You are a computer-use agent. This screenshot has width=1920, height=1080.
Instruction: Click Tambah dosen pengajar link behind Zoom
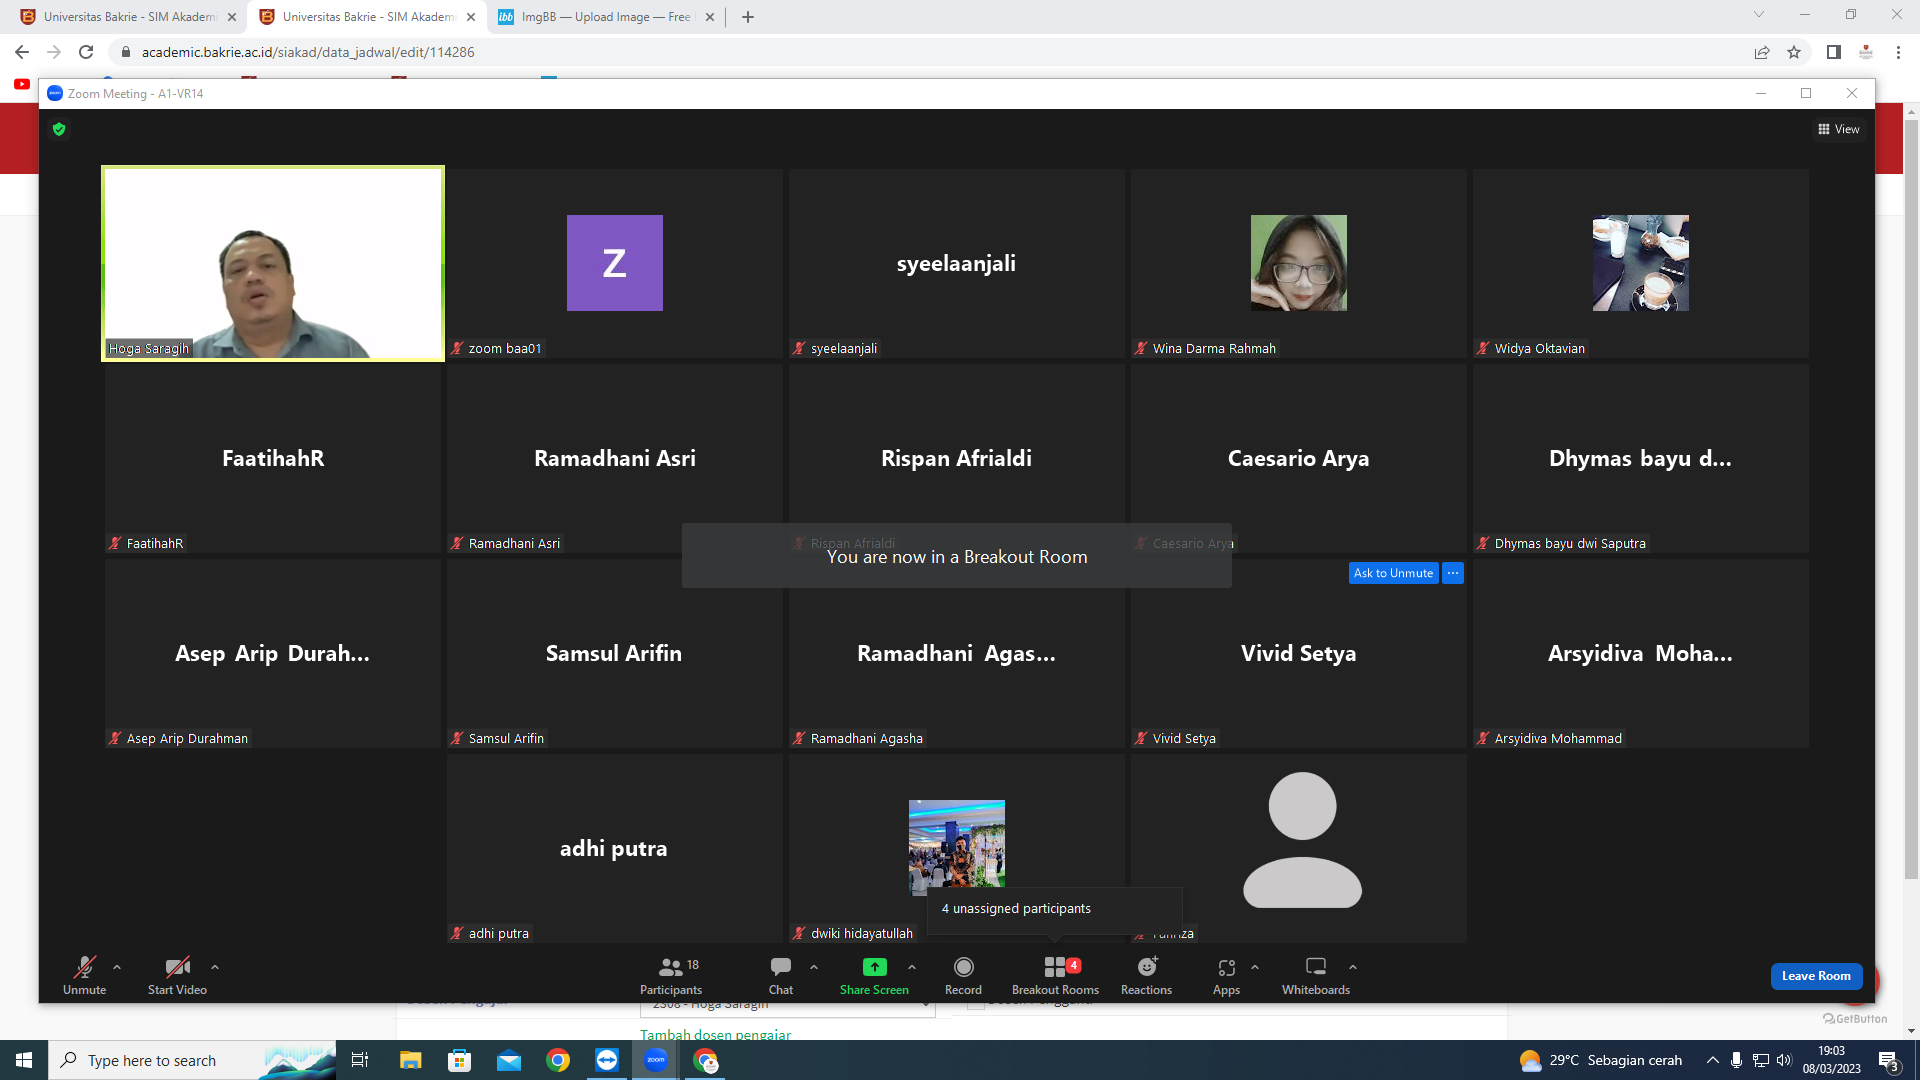pos(715,1034)
